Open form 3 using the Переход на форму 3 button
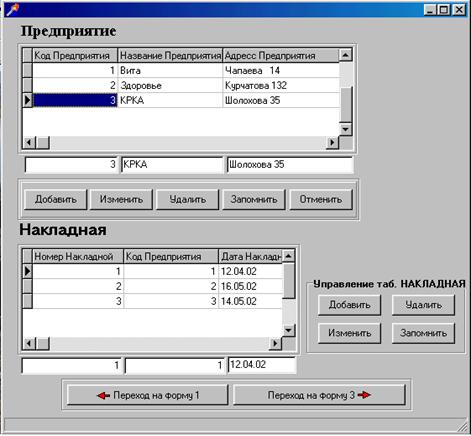This screenshot has width=471, height=436. pyautogui.click(x=319, y=395)
